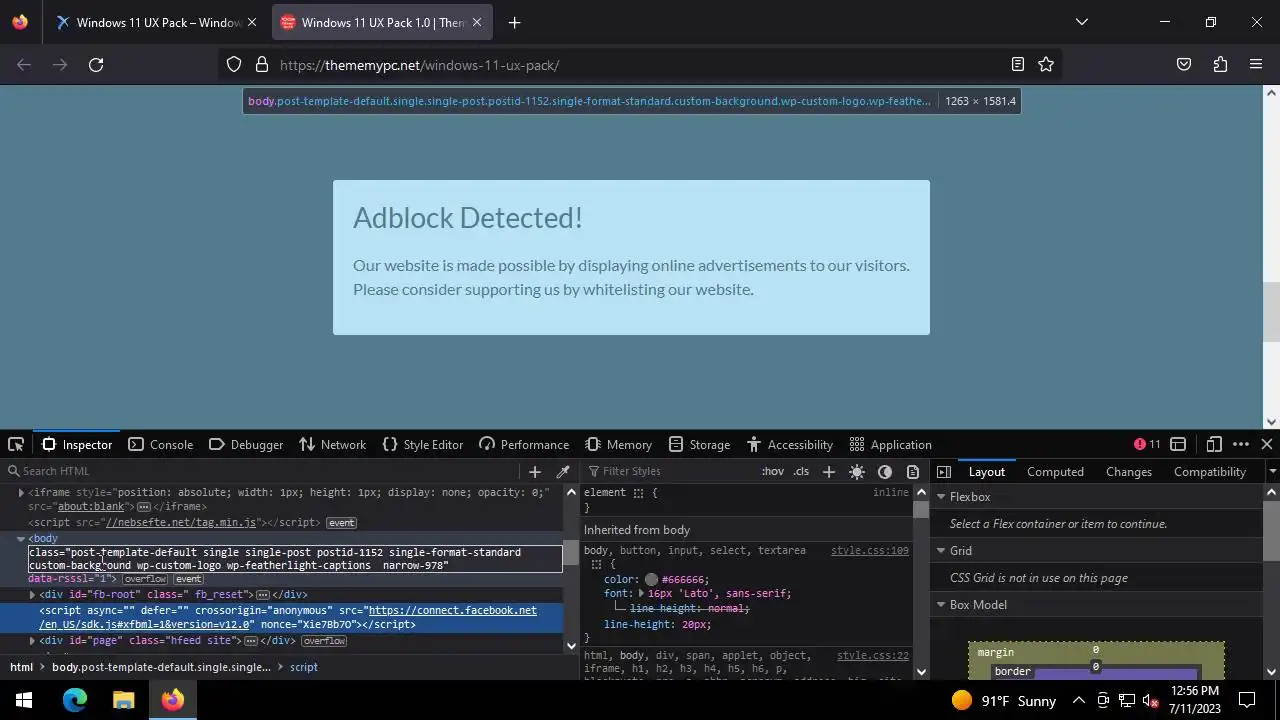
Task: Collapse the Grid section
Action: point(940,551)
